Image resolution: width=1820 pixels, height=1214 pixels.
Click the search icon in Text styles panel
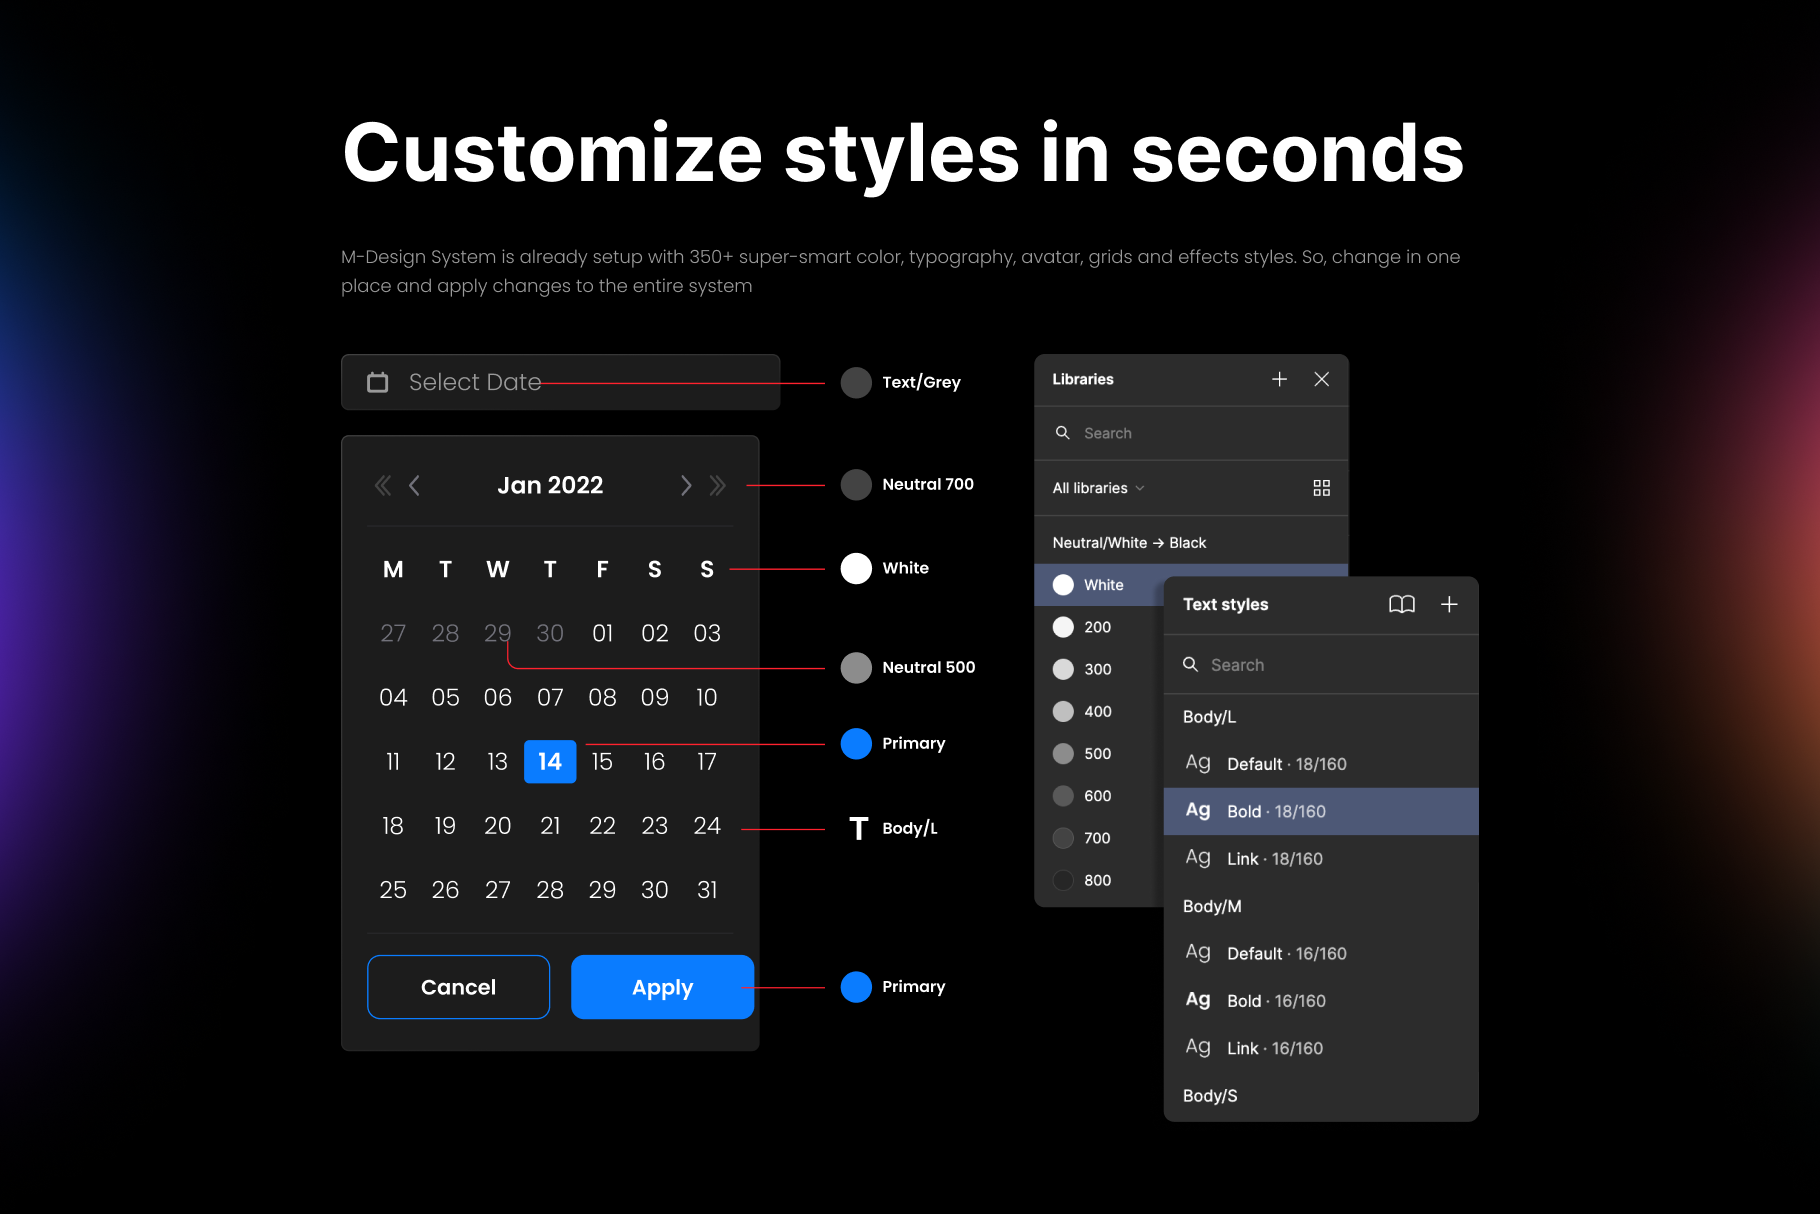1190,665
